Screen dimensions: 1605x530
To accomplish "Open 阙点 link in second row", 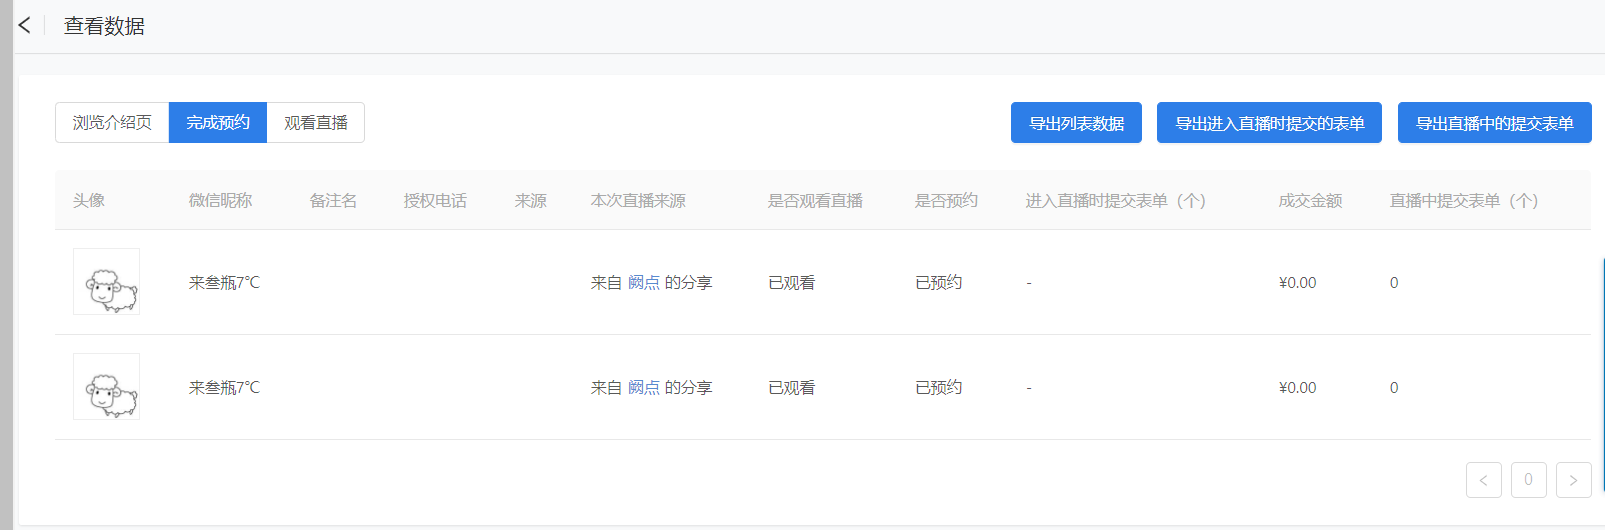I will pyautogui.click(x=644, y=388).
